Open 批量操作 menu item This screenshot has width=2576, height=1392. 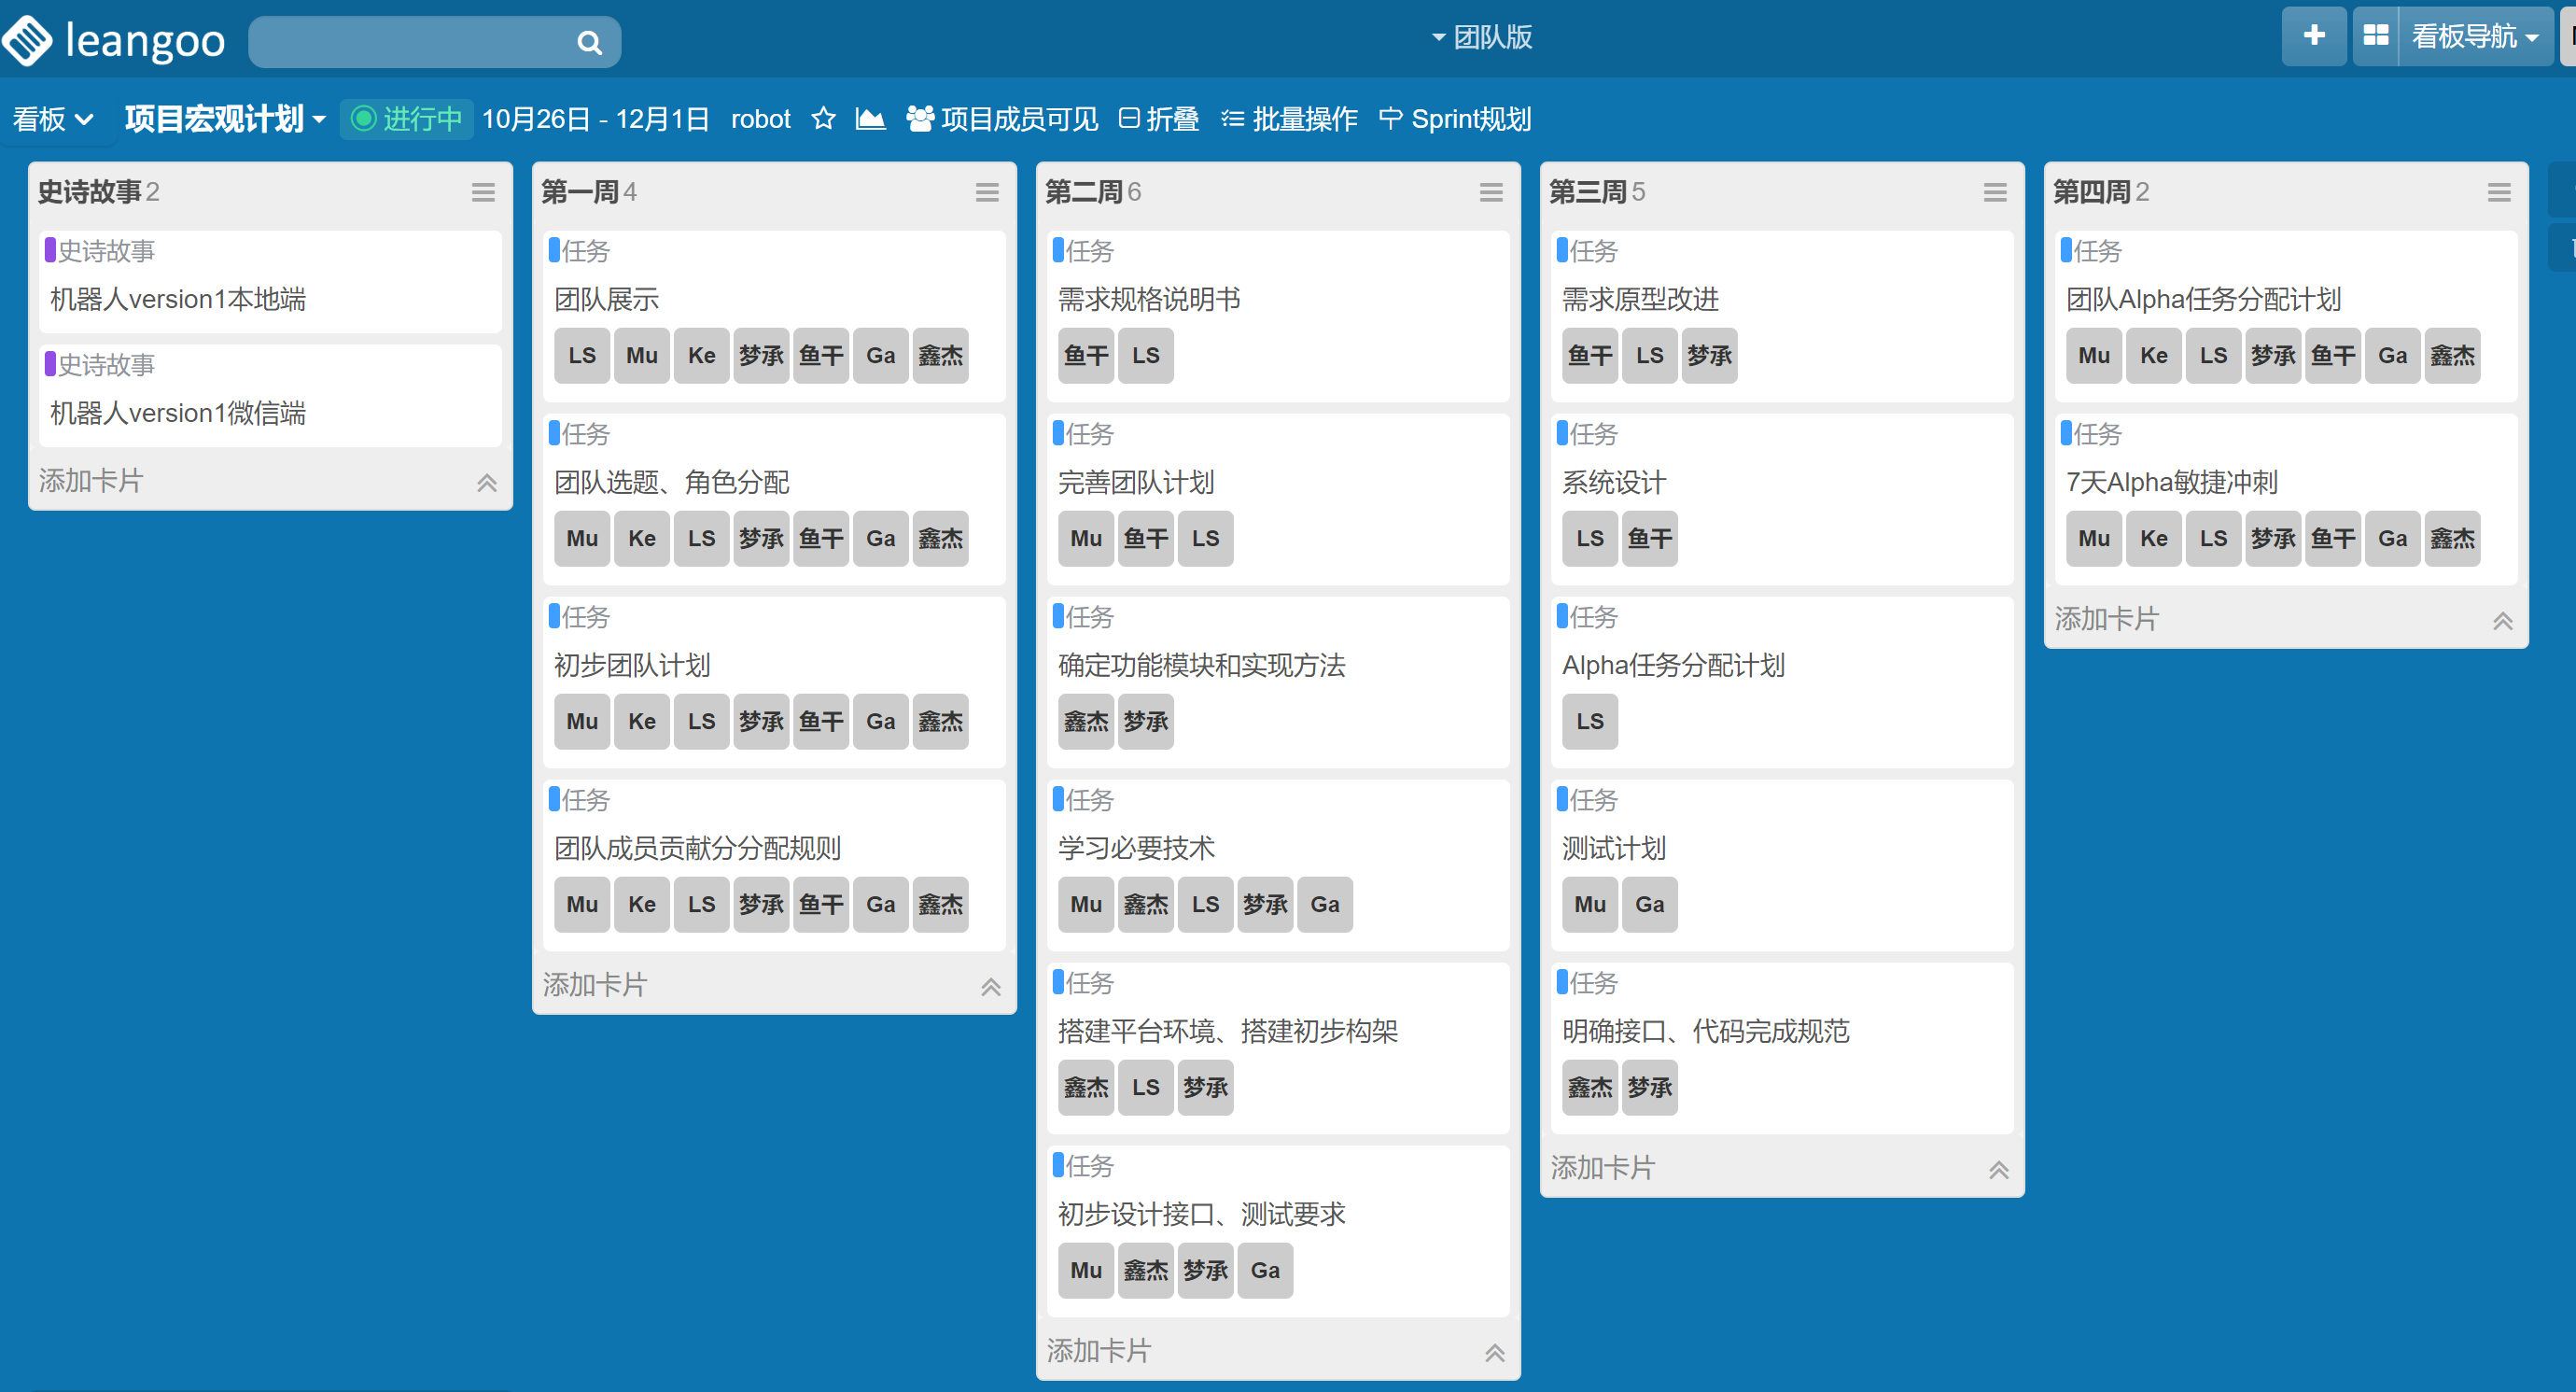point(1289,119)
